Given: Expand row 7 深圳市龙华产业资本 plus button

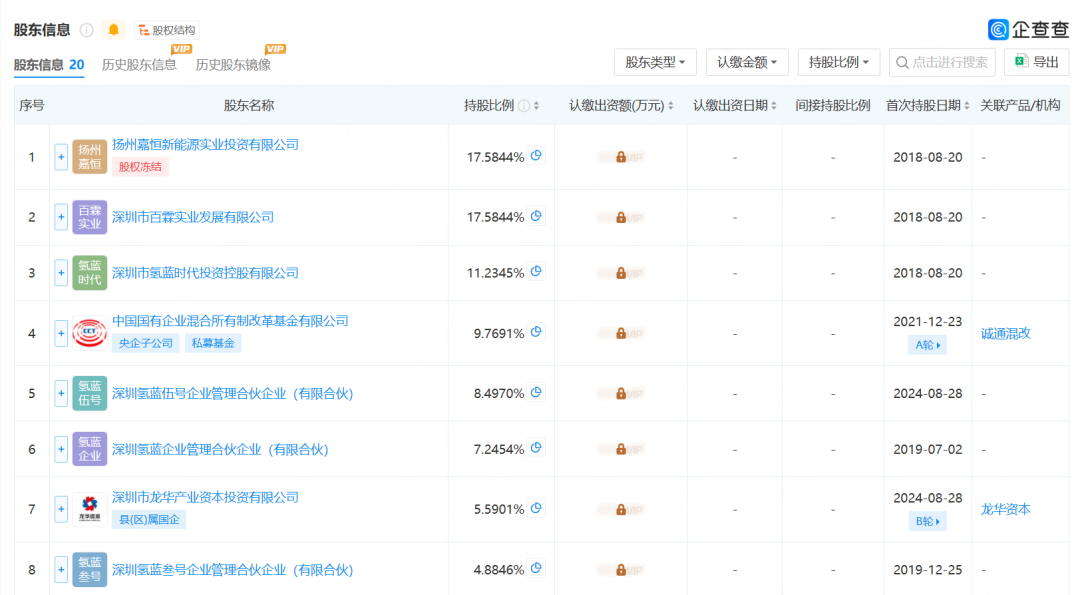Looking at the screenshot, I should pos(61,509).
